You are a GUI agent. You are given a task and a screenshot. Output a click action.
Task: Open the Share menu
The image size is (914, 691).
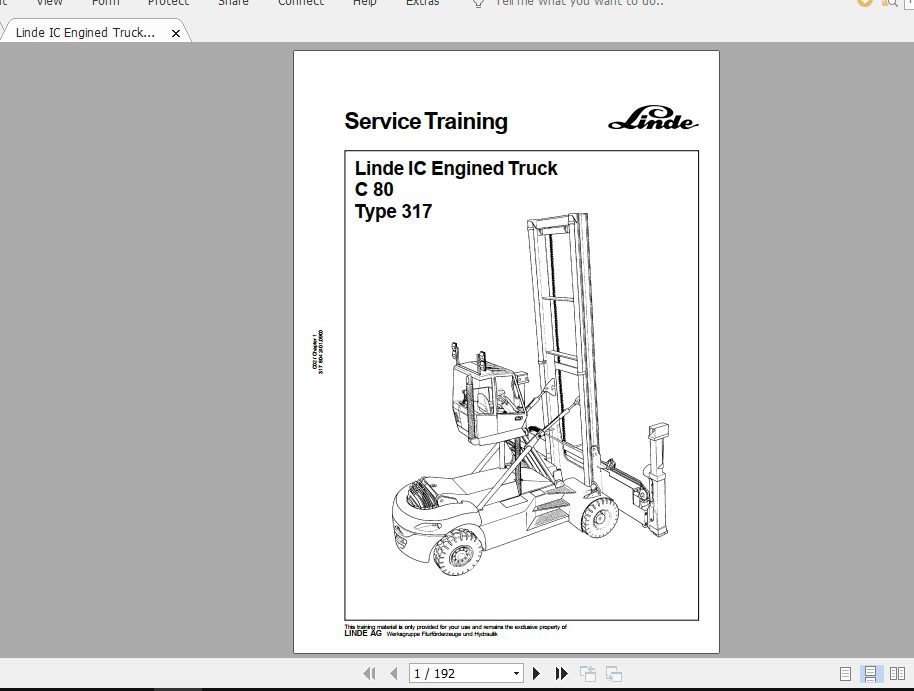click(233, 3)
